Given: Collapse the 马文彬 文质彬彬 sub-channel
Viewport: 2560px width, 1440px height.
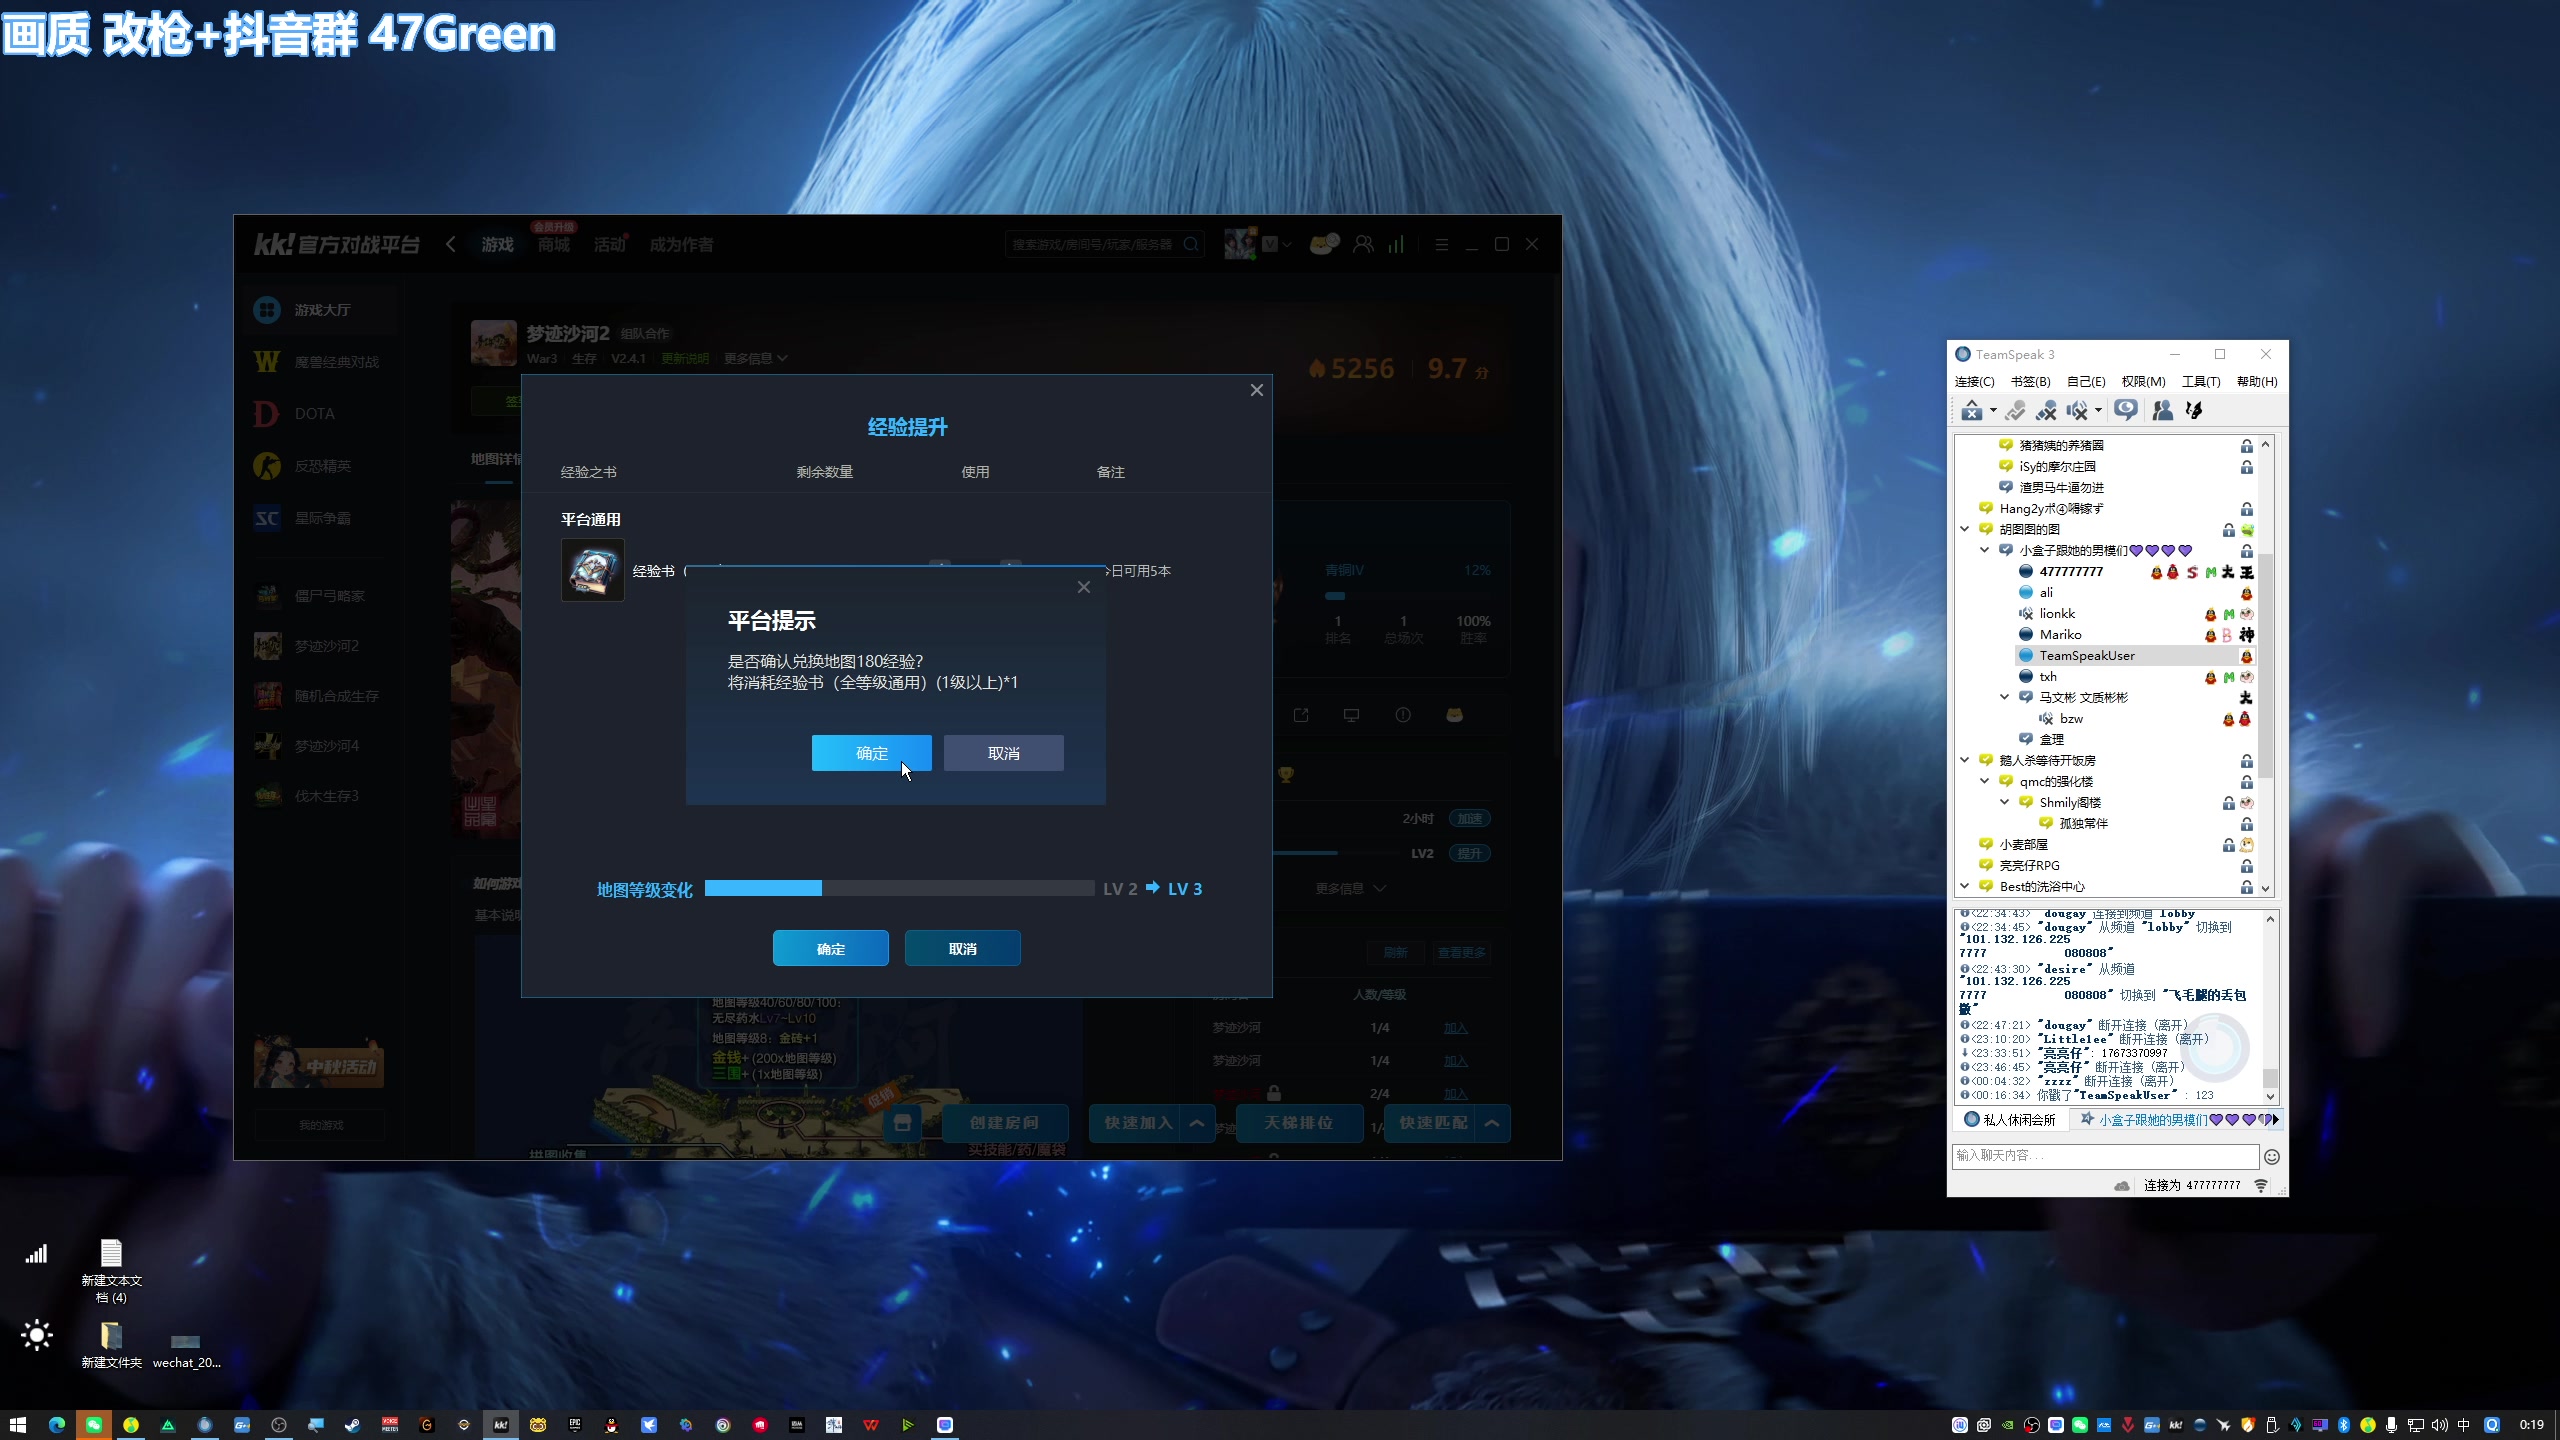Looking at the screenshot, I should pos(2004,697).
